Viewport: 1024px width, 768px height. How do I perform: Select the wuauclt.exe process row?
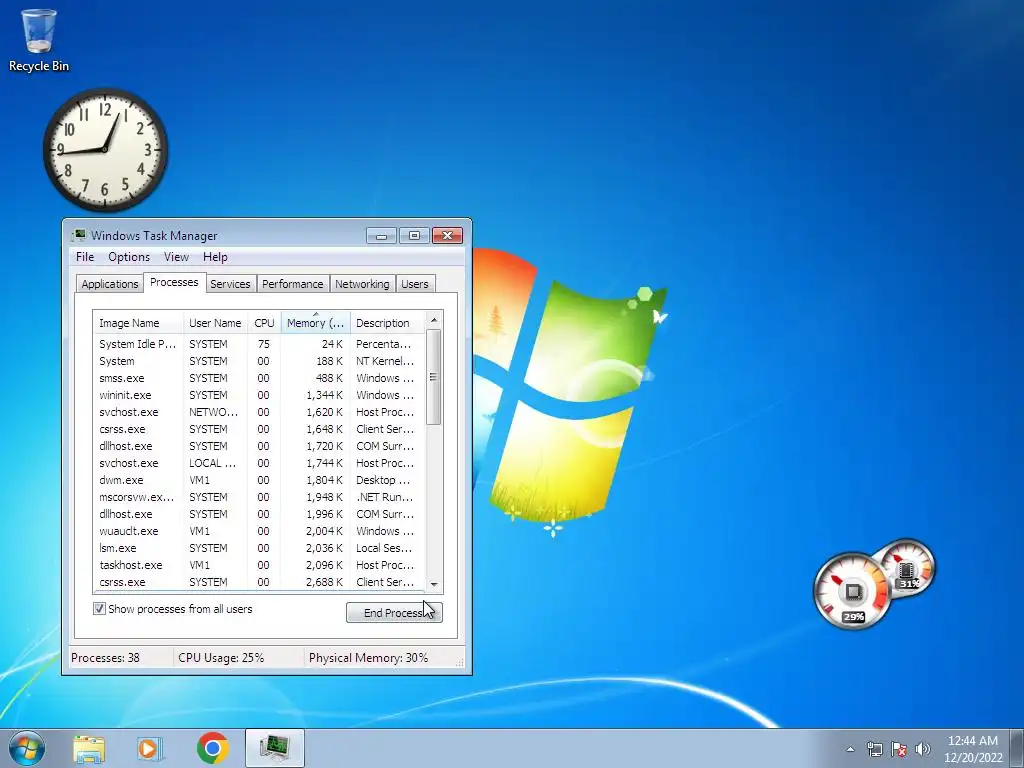[259, 530]
